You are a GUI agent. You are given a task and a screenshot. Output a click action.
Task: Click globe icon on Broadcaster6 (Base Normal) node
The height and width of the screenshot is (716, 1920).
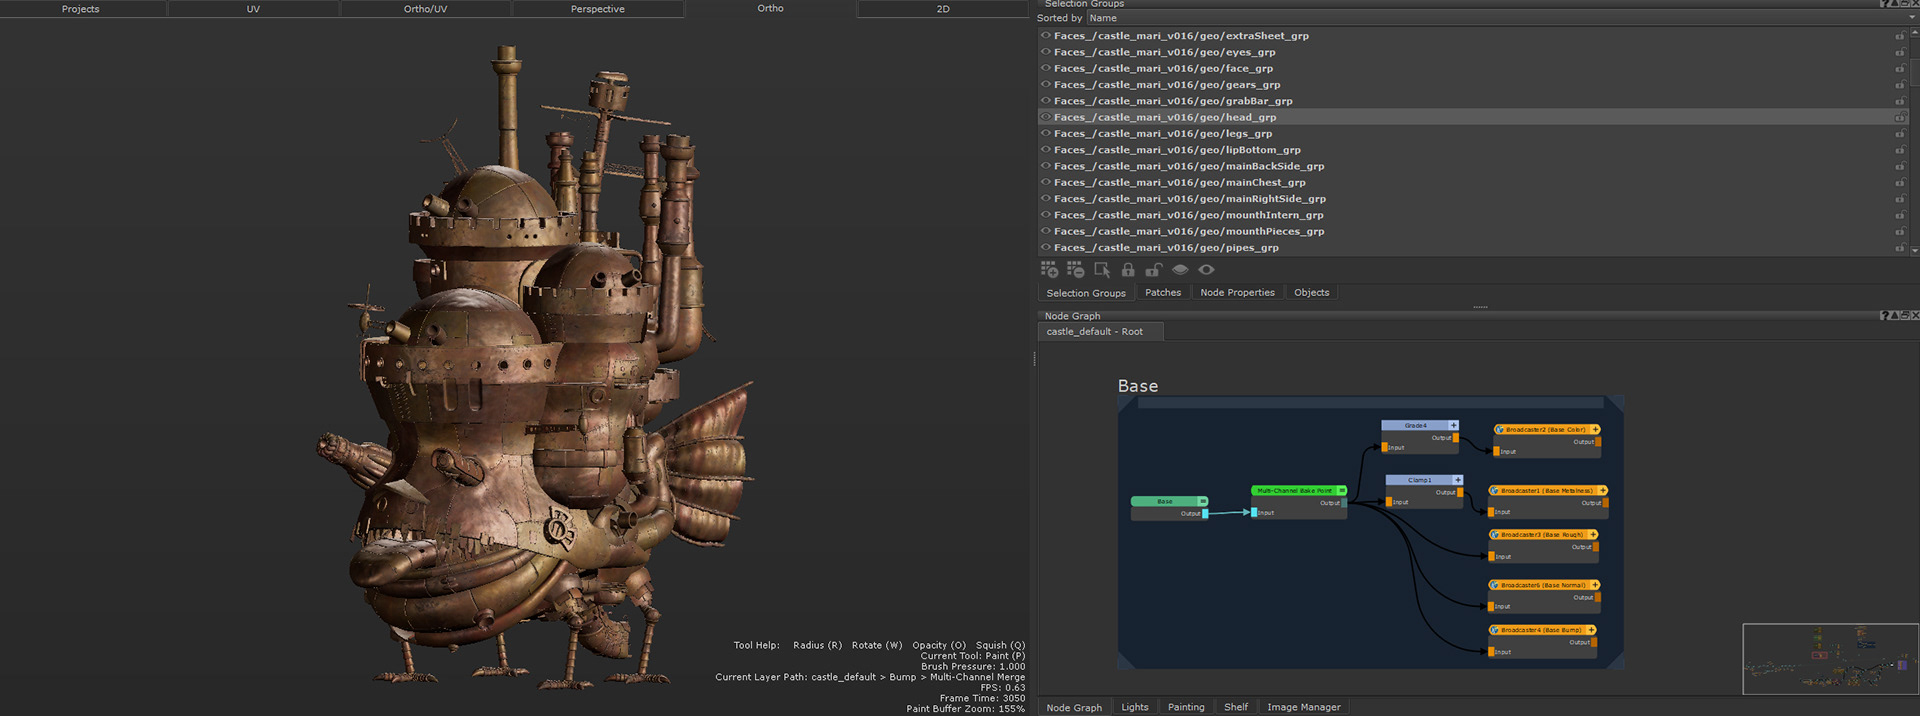coord(1494,585)
